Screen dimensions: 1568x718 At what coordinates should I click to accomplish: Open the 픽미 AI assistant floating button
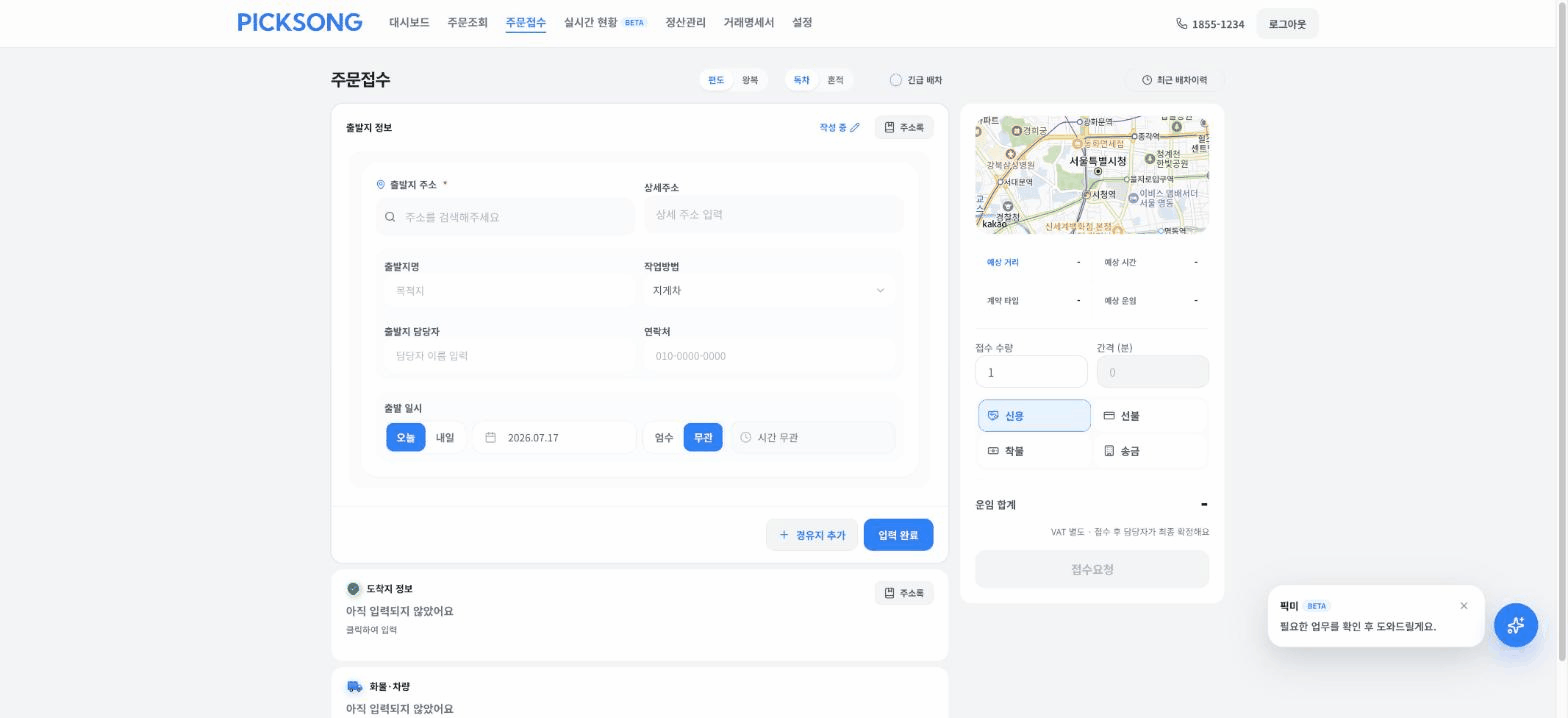pos(1516,625)
